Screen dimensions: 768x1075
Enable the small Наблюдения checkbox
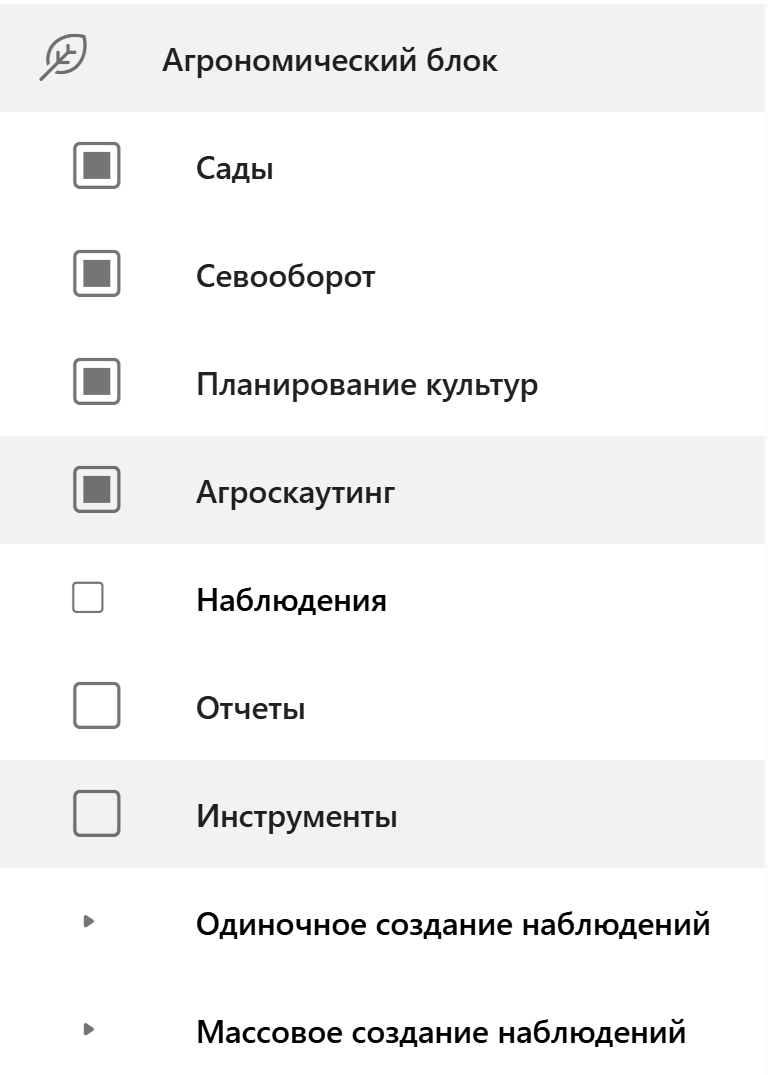pos(88,598)
